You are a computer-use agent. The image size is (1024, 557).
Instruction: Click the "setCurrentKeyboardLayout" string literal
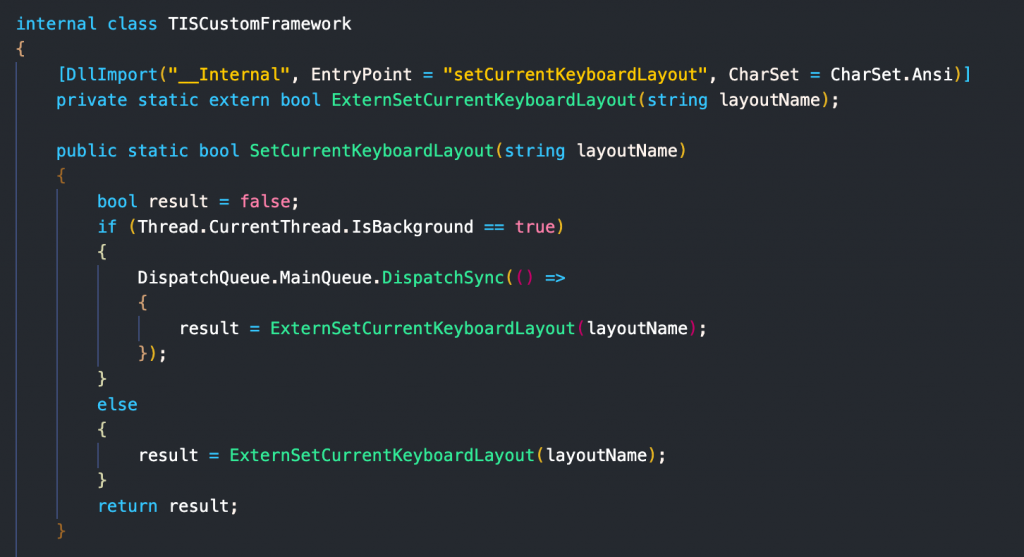[x=575, y=74]
